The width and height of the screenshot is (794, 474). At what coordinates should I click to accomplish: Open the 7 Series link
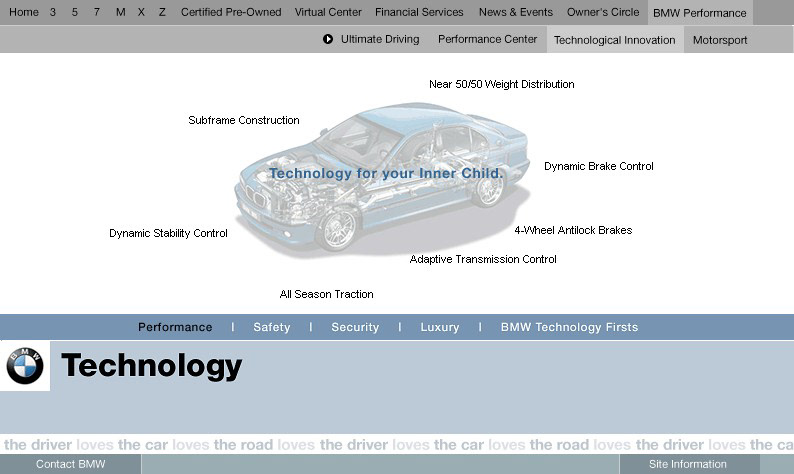pos(97,12)
